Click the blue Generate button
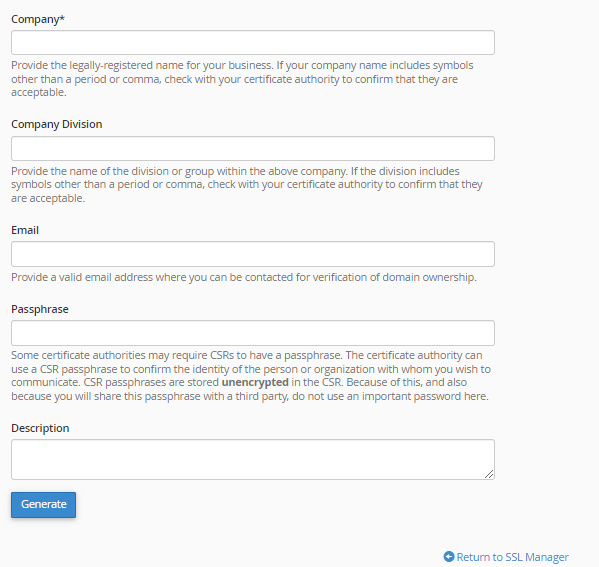Image resolution: width=599 pixels, height=567 pixels. [x=44, y=505]
